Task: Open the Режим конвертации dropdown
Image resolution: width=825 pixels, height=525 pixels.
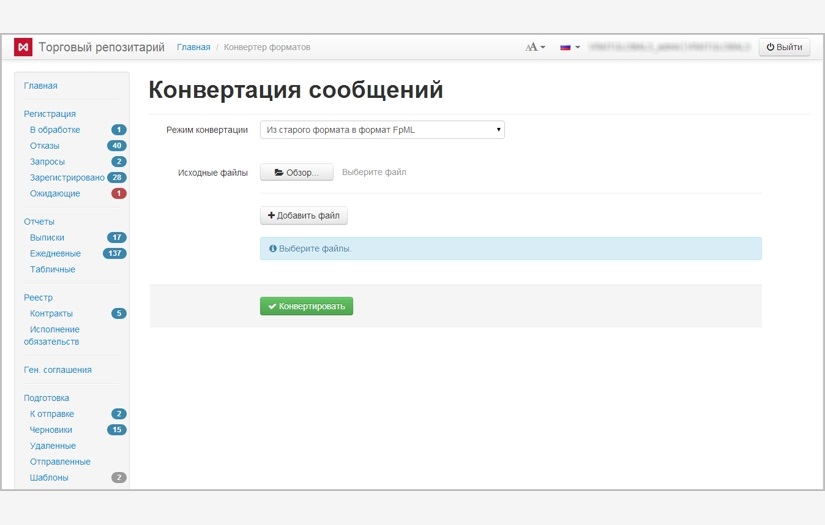Action: 382,129
